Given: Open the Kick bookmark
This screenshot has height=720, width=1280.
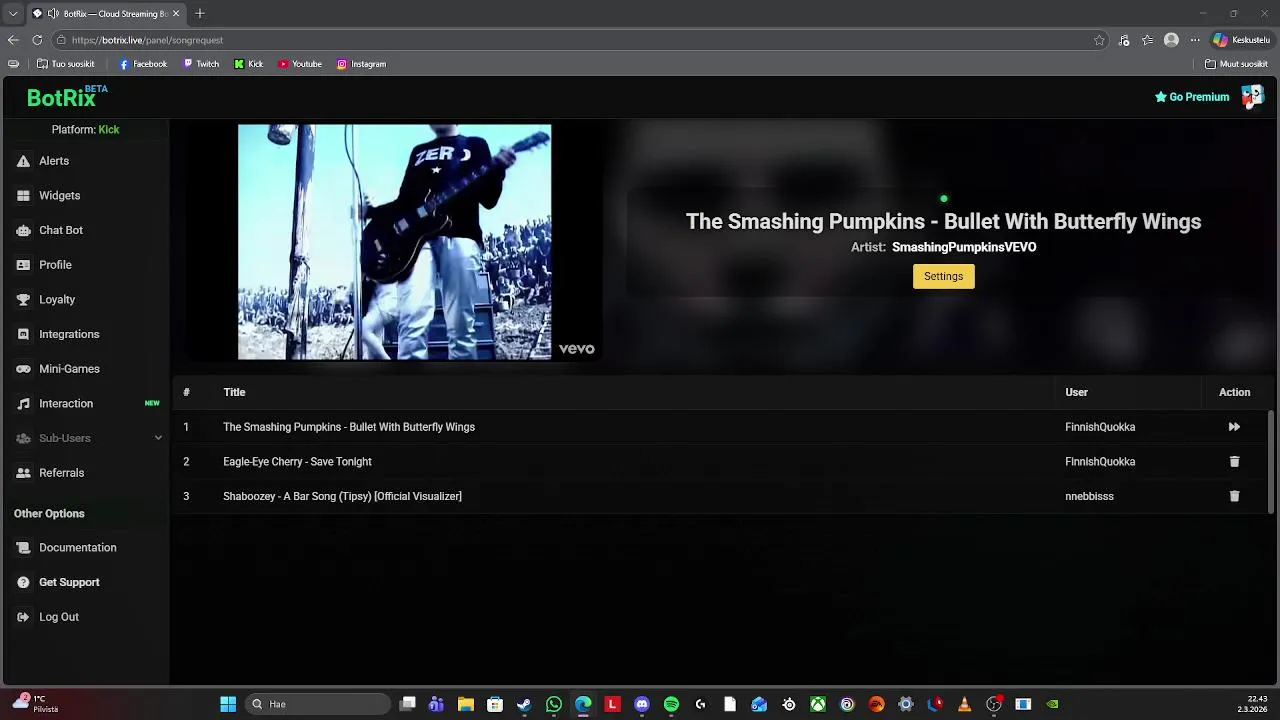Looking at the screenshot, I should point(249,64).
